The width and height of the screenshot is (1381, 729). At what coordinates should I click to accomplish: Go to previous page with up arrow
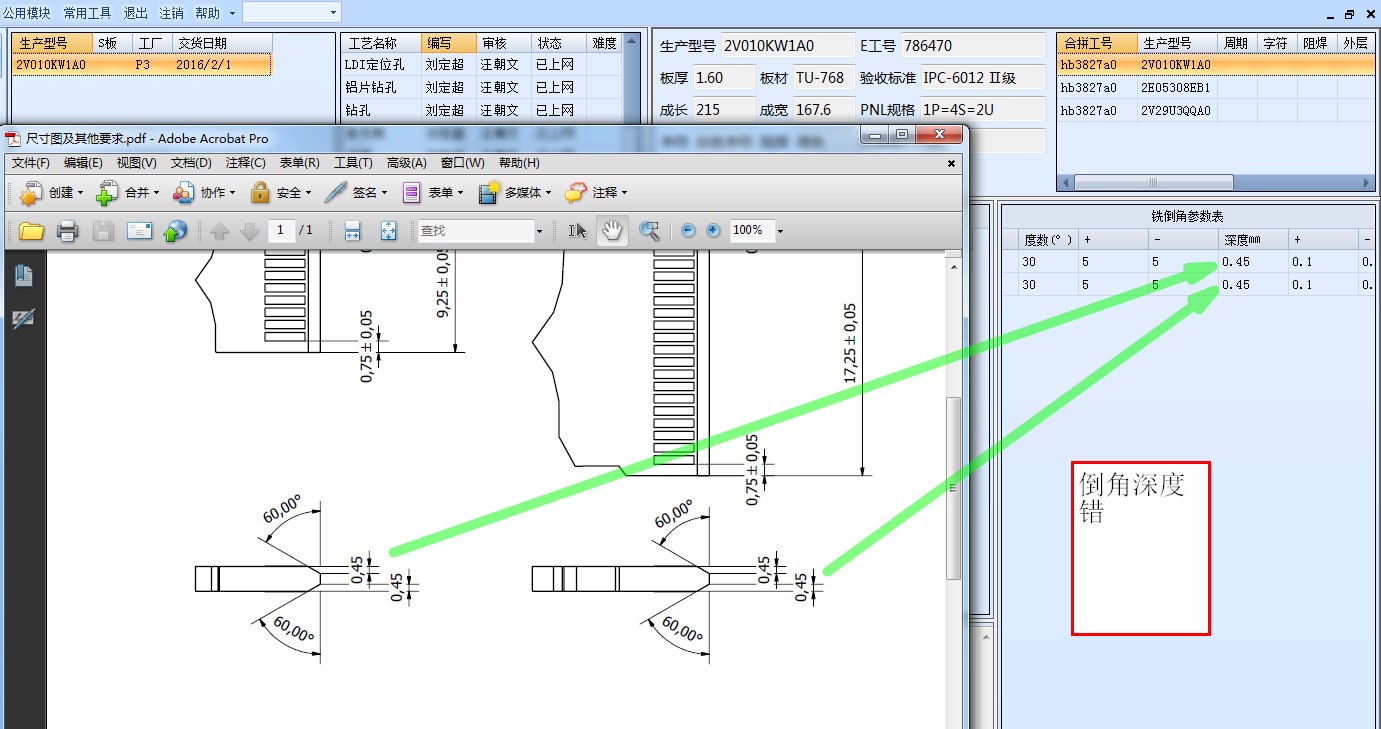pyautogui.click(x=219, y=231)
